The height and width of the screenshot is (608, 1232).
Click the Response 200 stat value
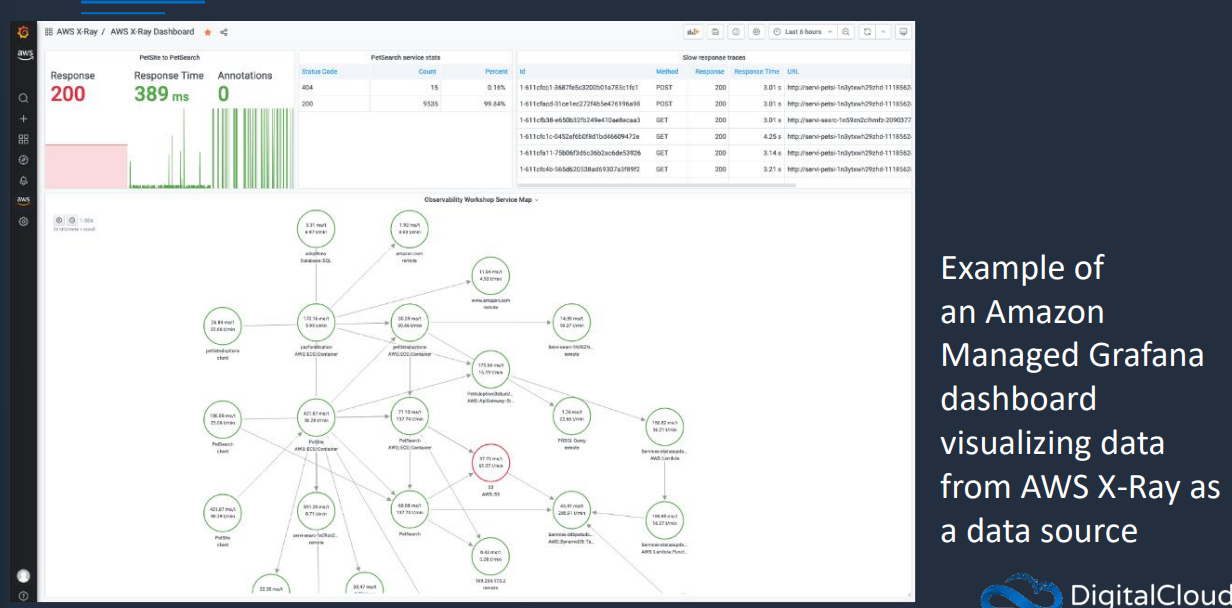68,94
